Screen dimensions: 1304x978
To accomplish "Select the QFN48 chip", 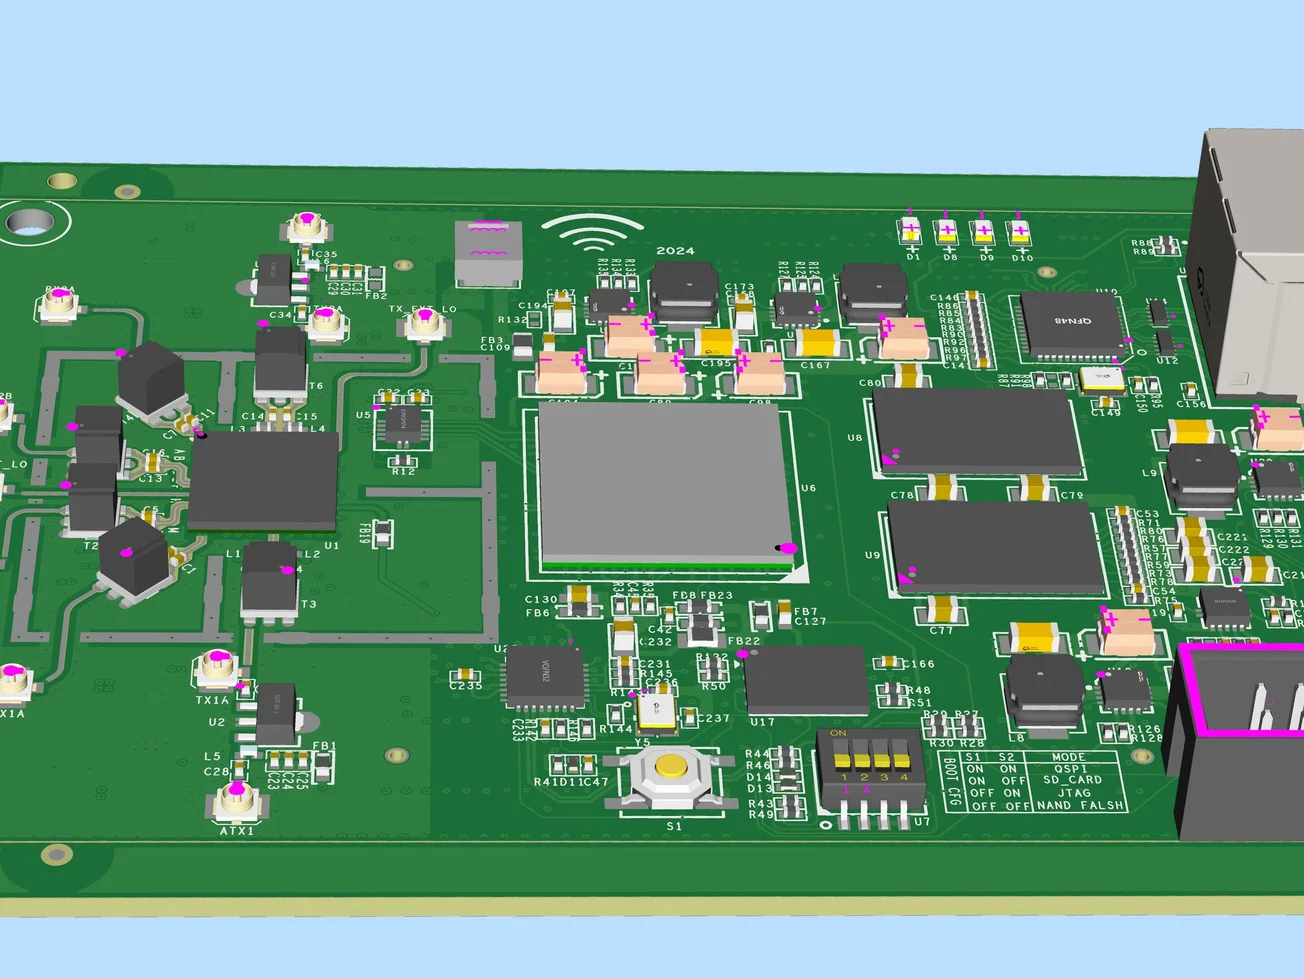I will point(1072,325).
